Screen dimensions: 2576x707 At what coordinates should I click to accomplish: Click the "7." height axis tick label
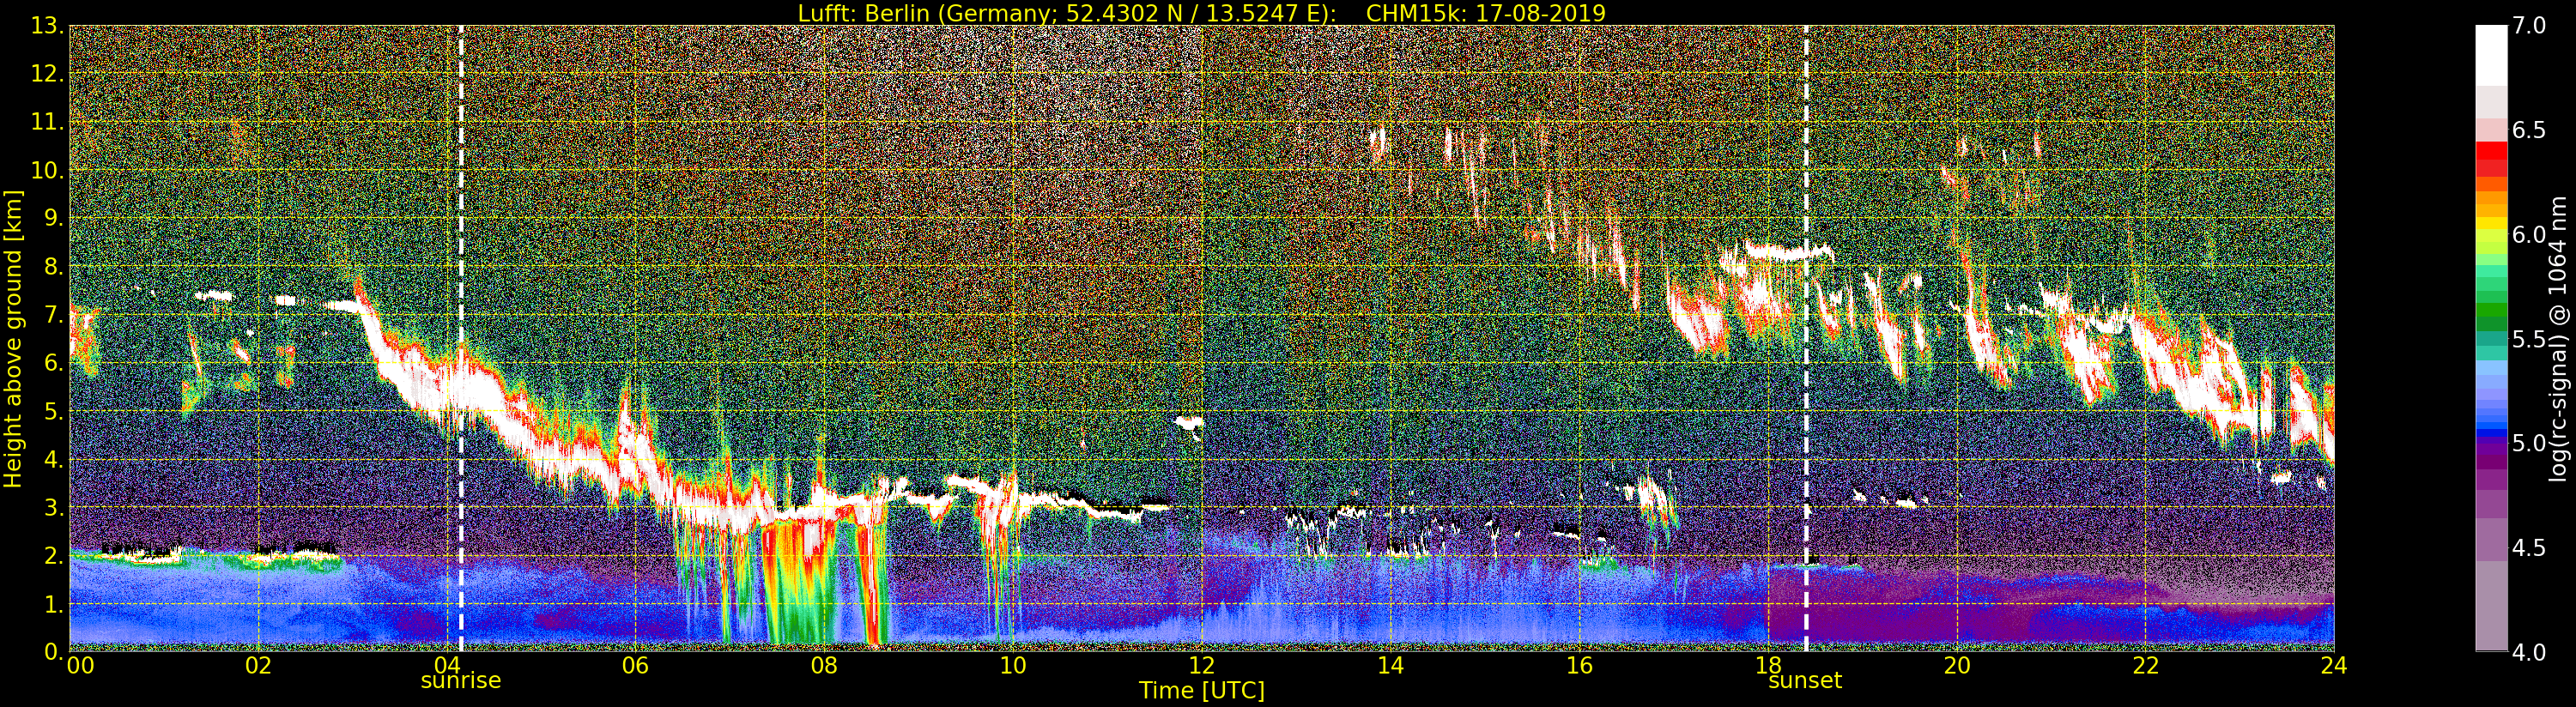[54, 315]
